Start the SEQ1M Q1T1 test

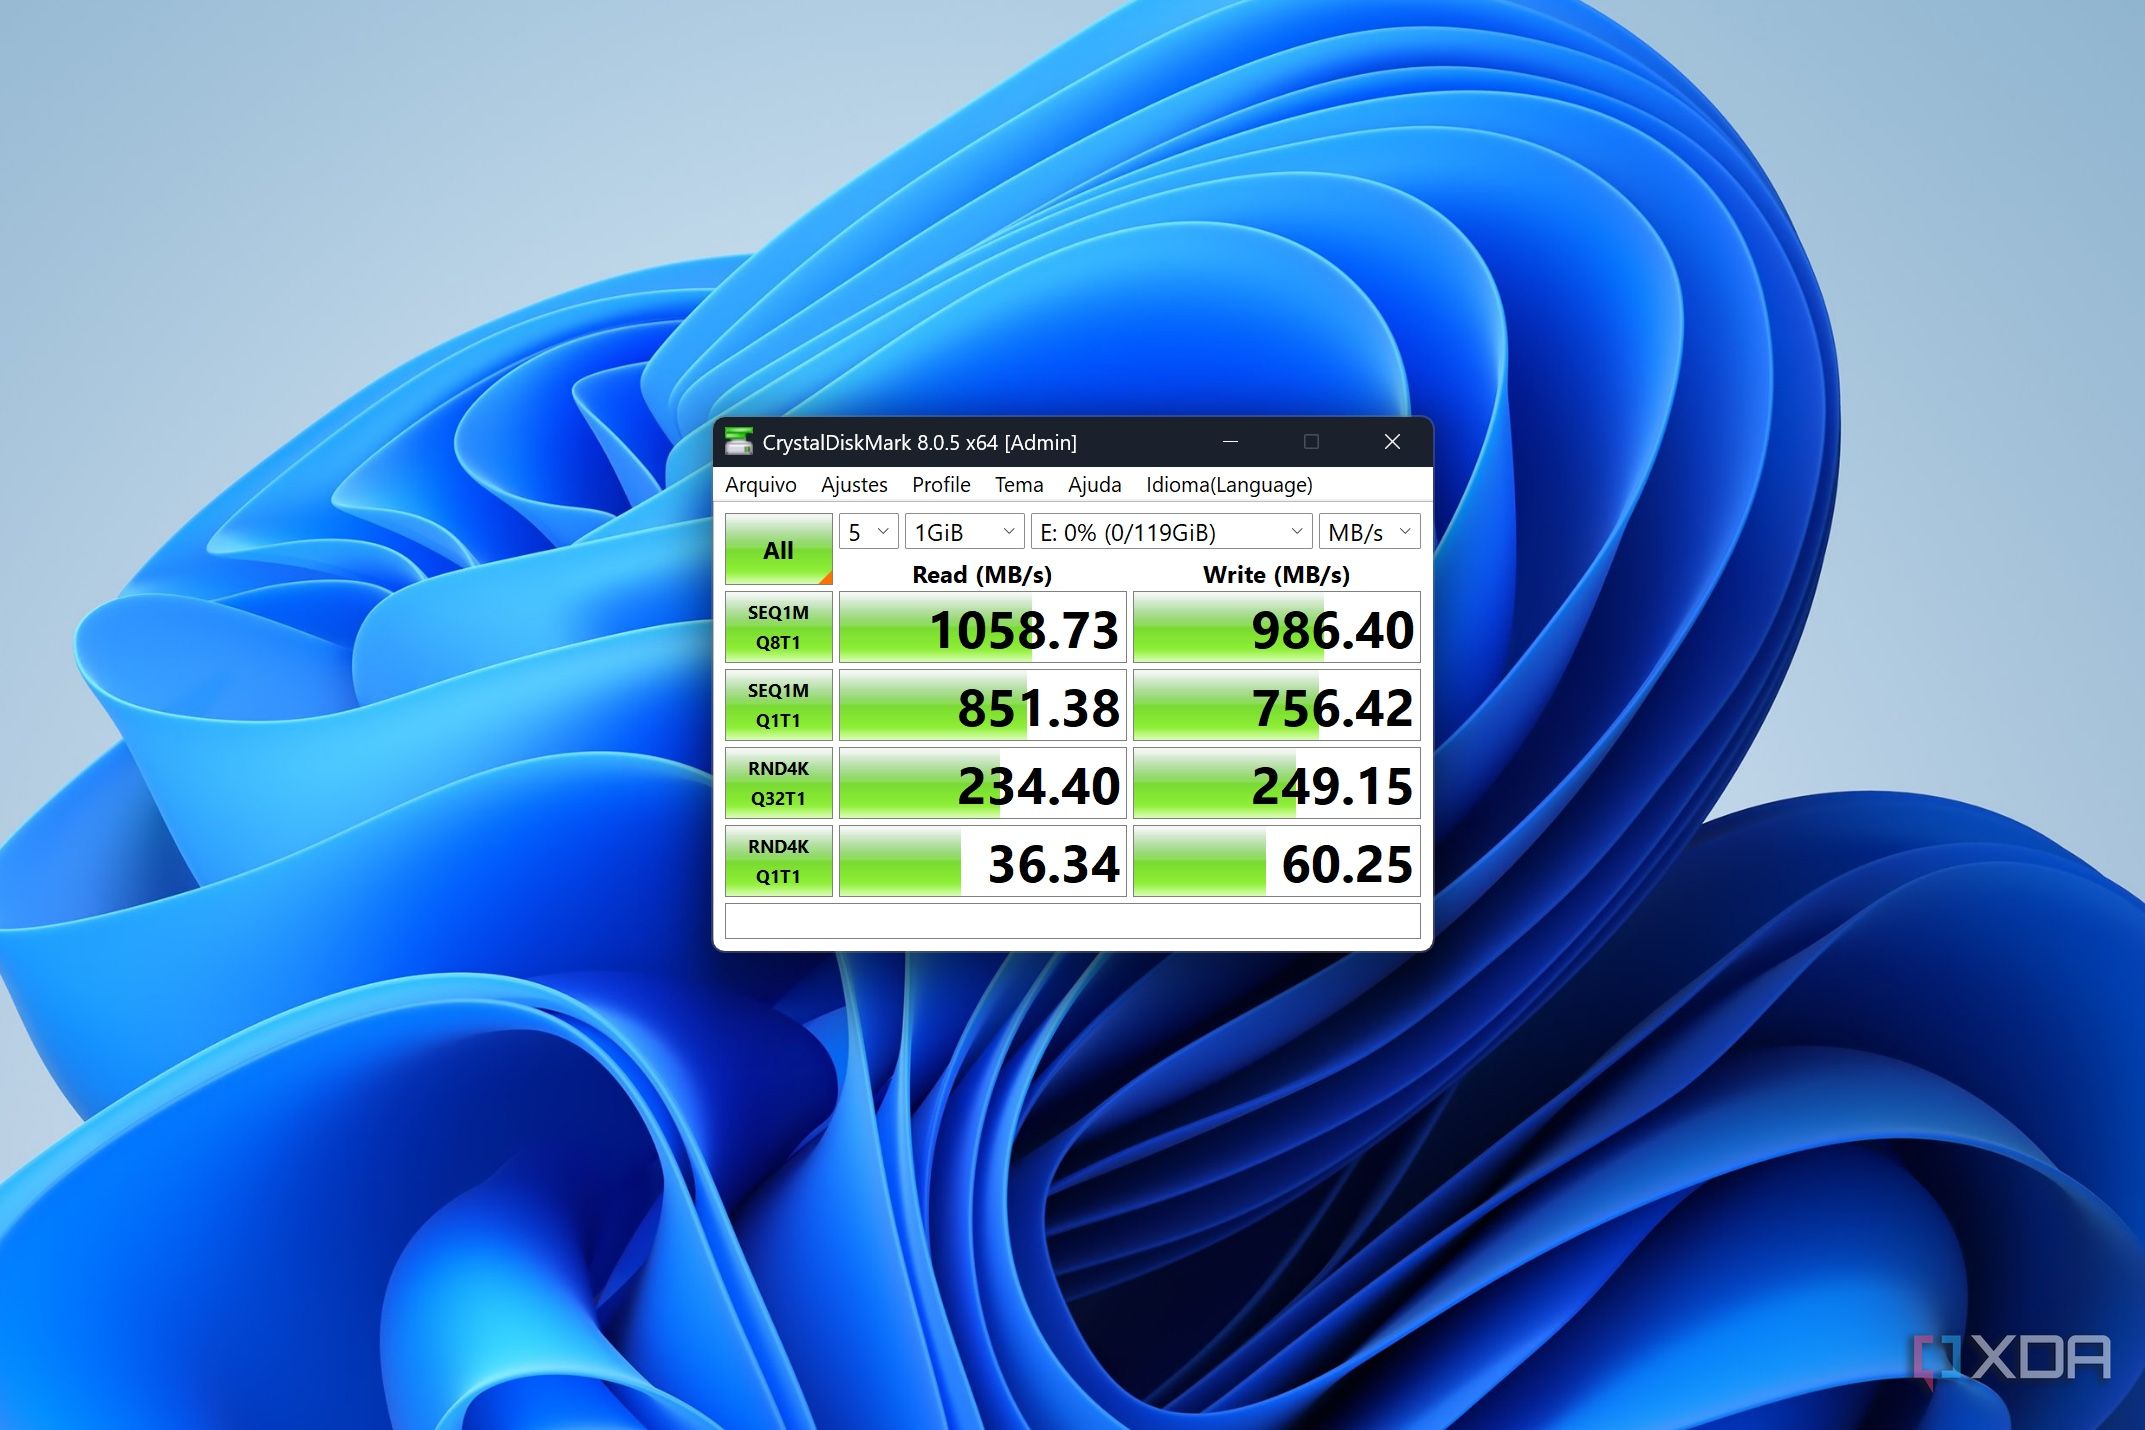pos(778,705)
